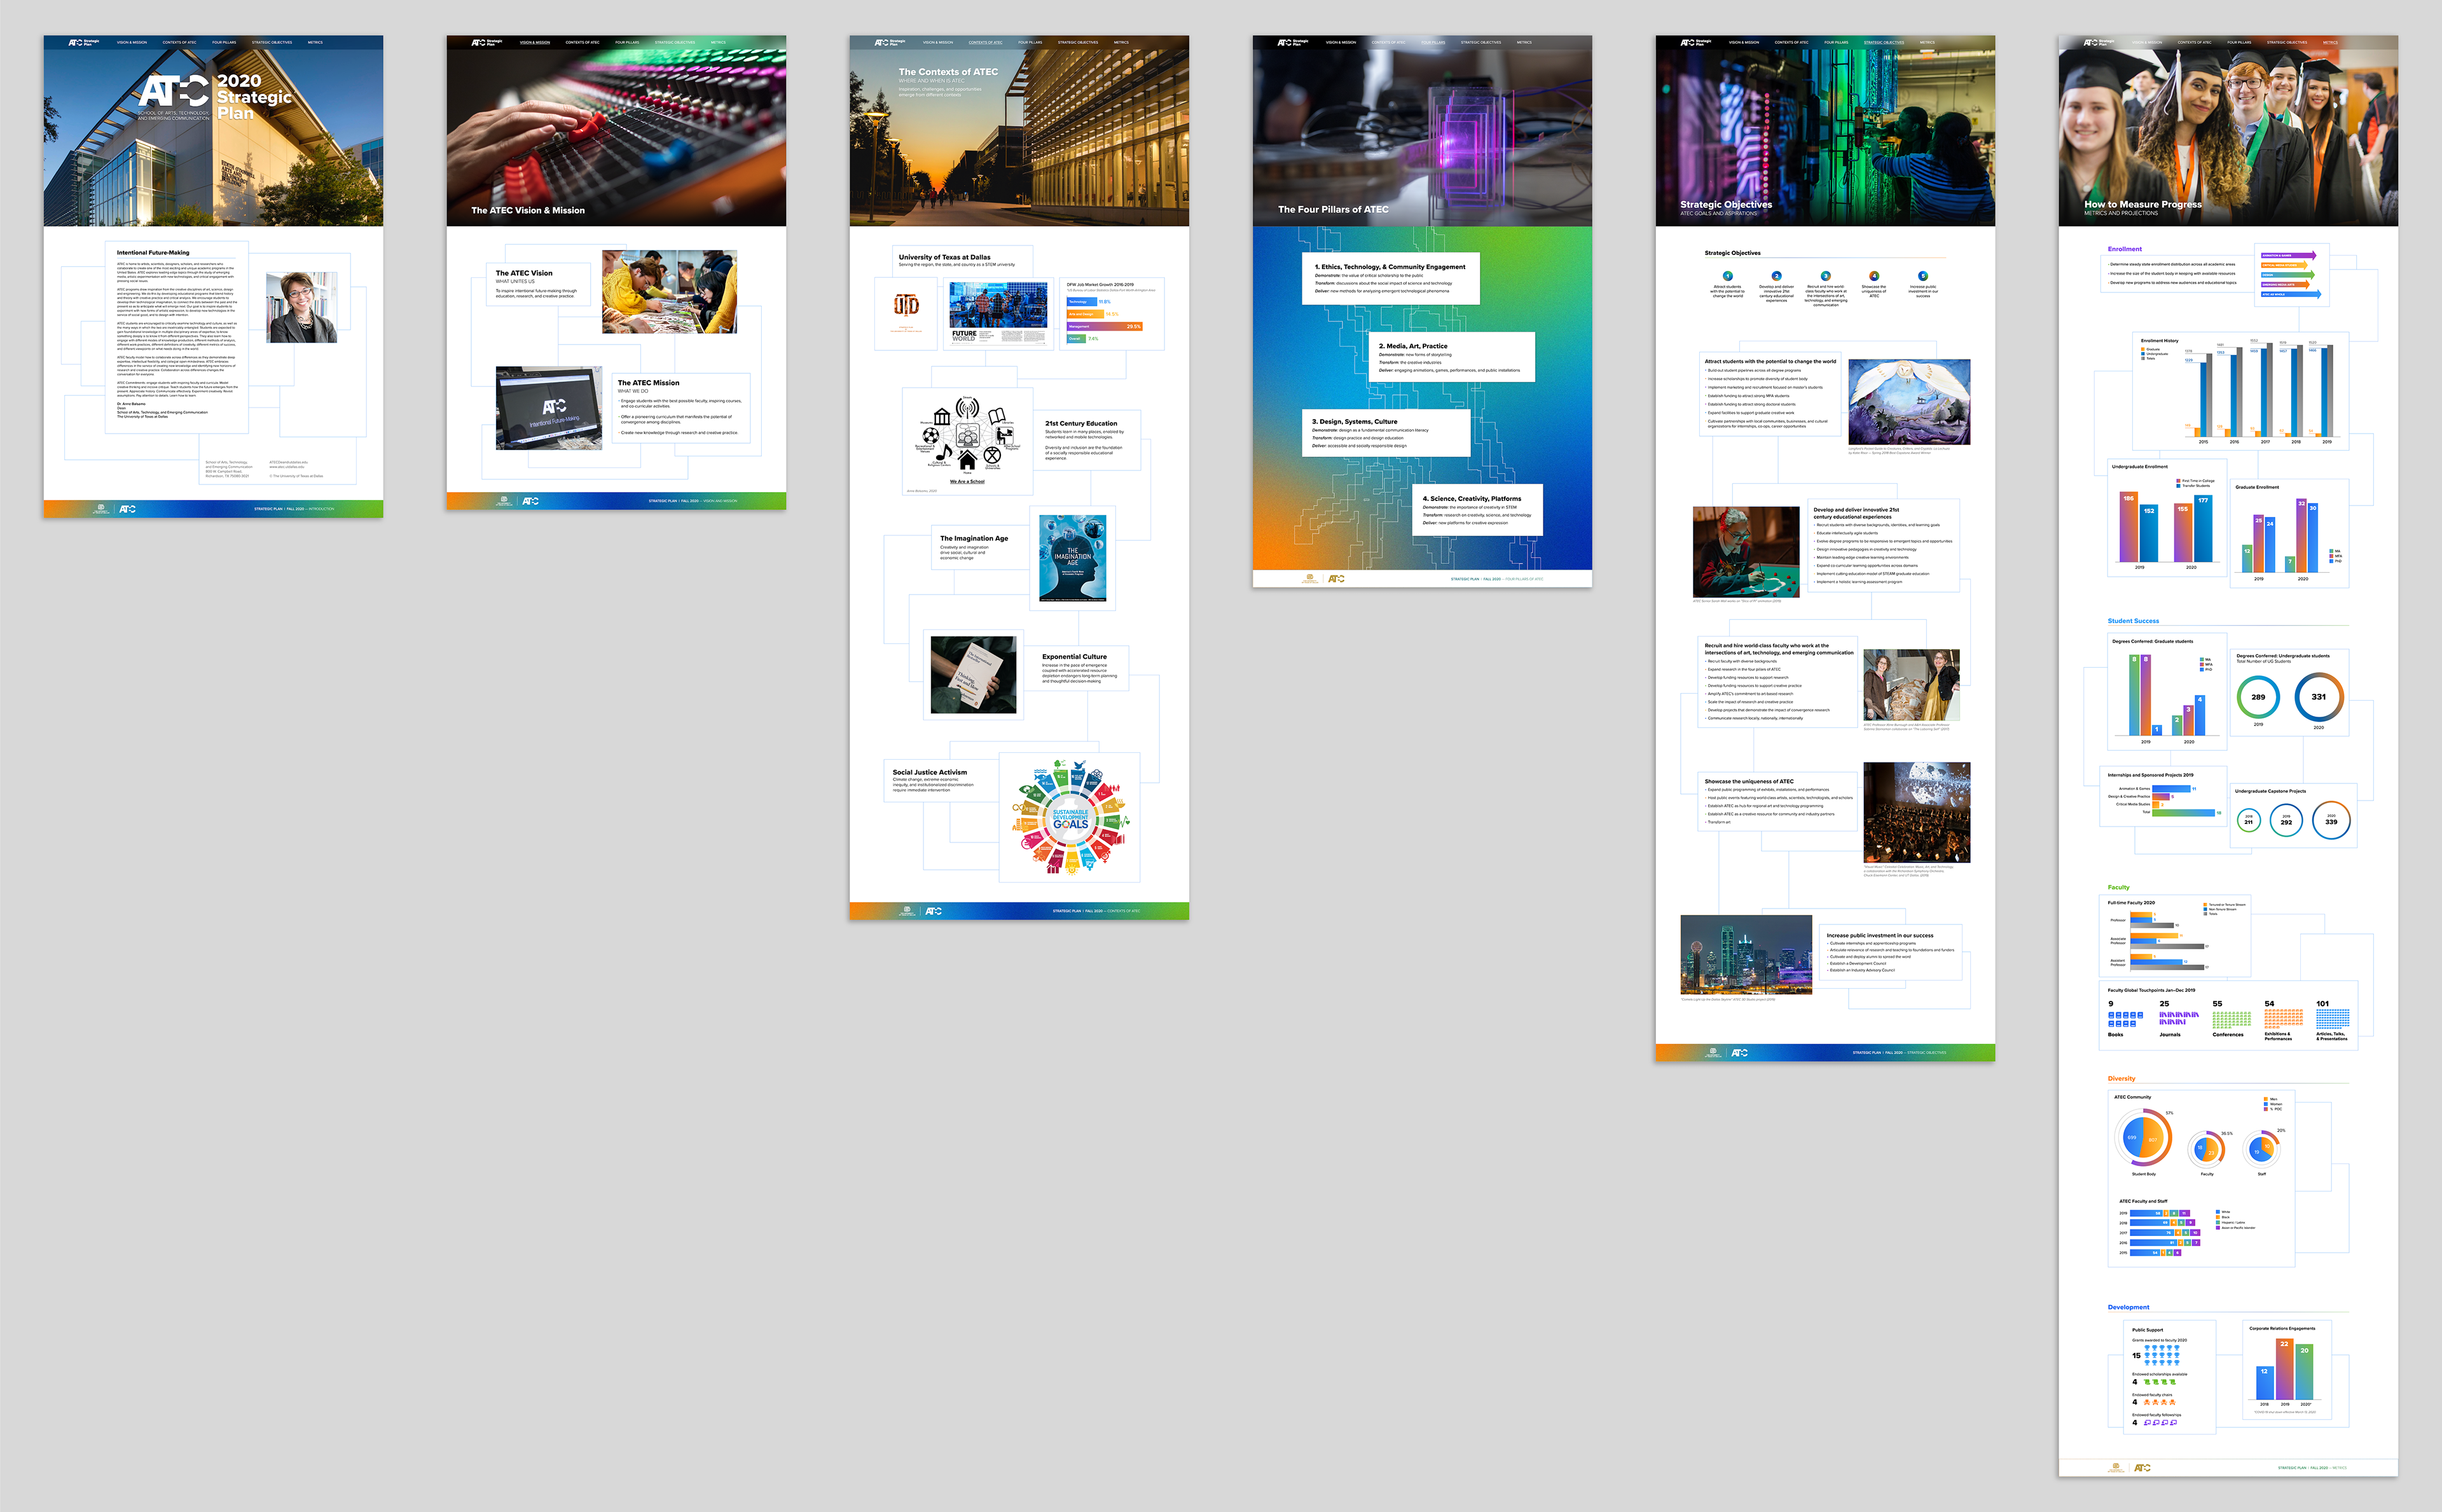Select Metrics on Strategic Objectives page nav
2442x1512 pixels.
coord(1927,42)
